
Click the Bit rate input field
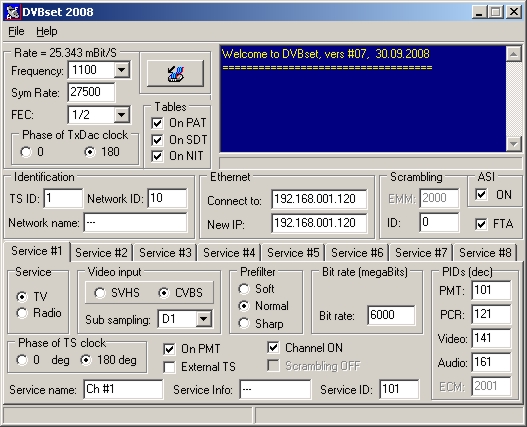click(x=391, y=315)
